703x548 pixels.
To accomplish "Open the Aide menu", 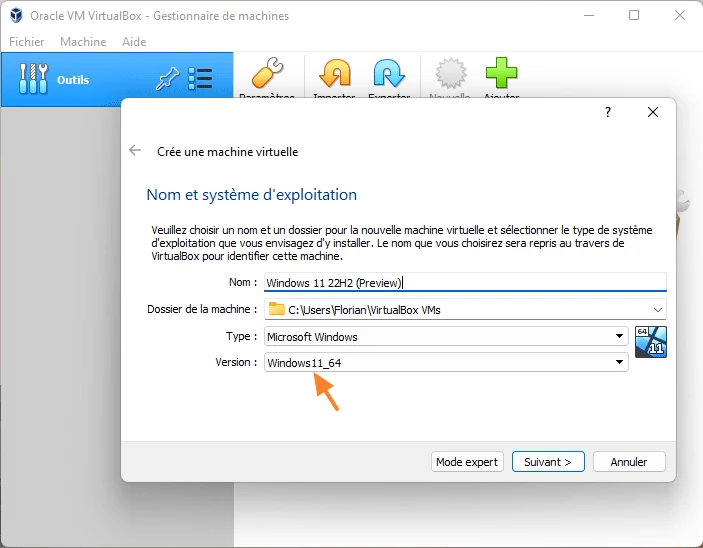I will click(x=134, y=42).
